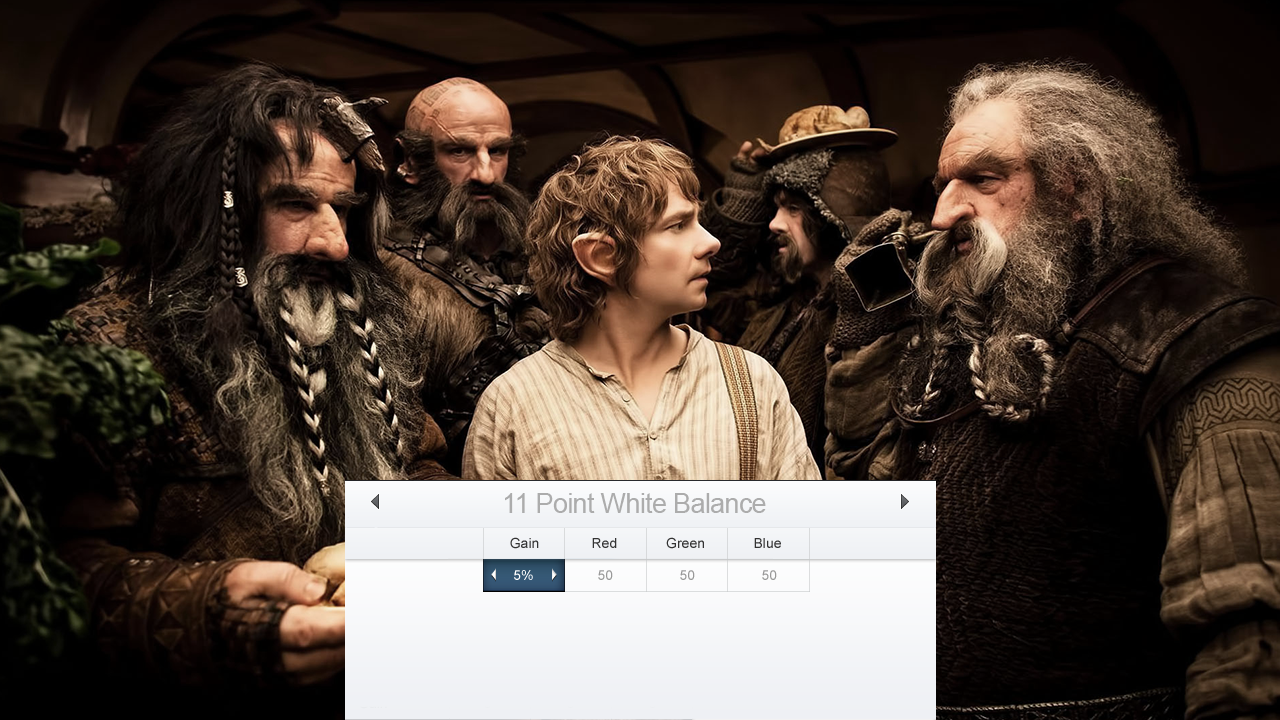The width and height of the screenshot is (1280, 720).
Task: Click the 11 Point White Balance title
Action: [634, 503]
